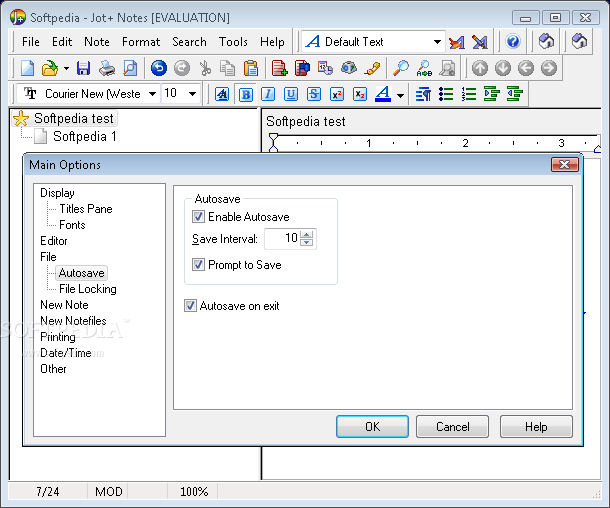Select Printing in options tree

(x=58, y=337)
